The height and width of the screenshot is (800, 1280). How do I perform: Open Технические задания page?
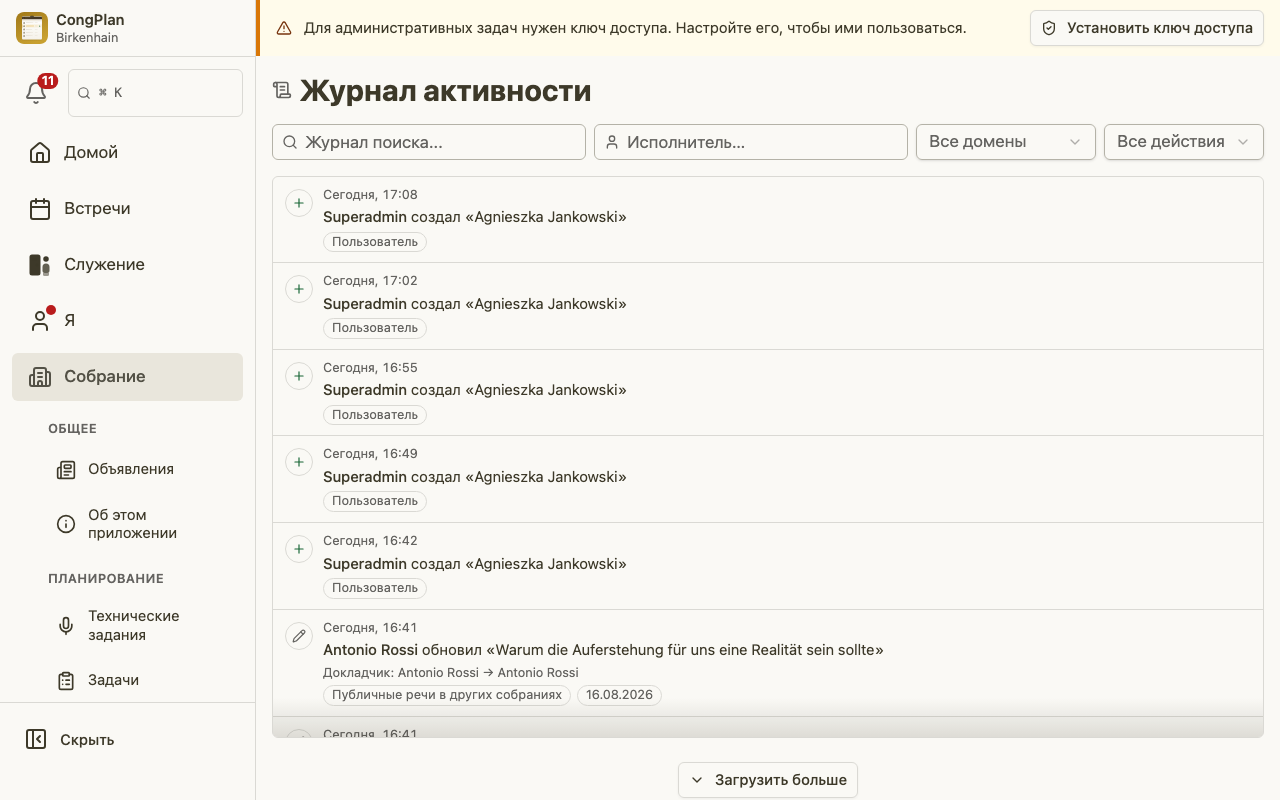(143, 625)
